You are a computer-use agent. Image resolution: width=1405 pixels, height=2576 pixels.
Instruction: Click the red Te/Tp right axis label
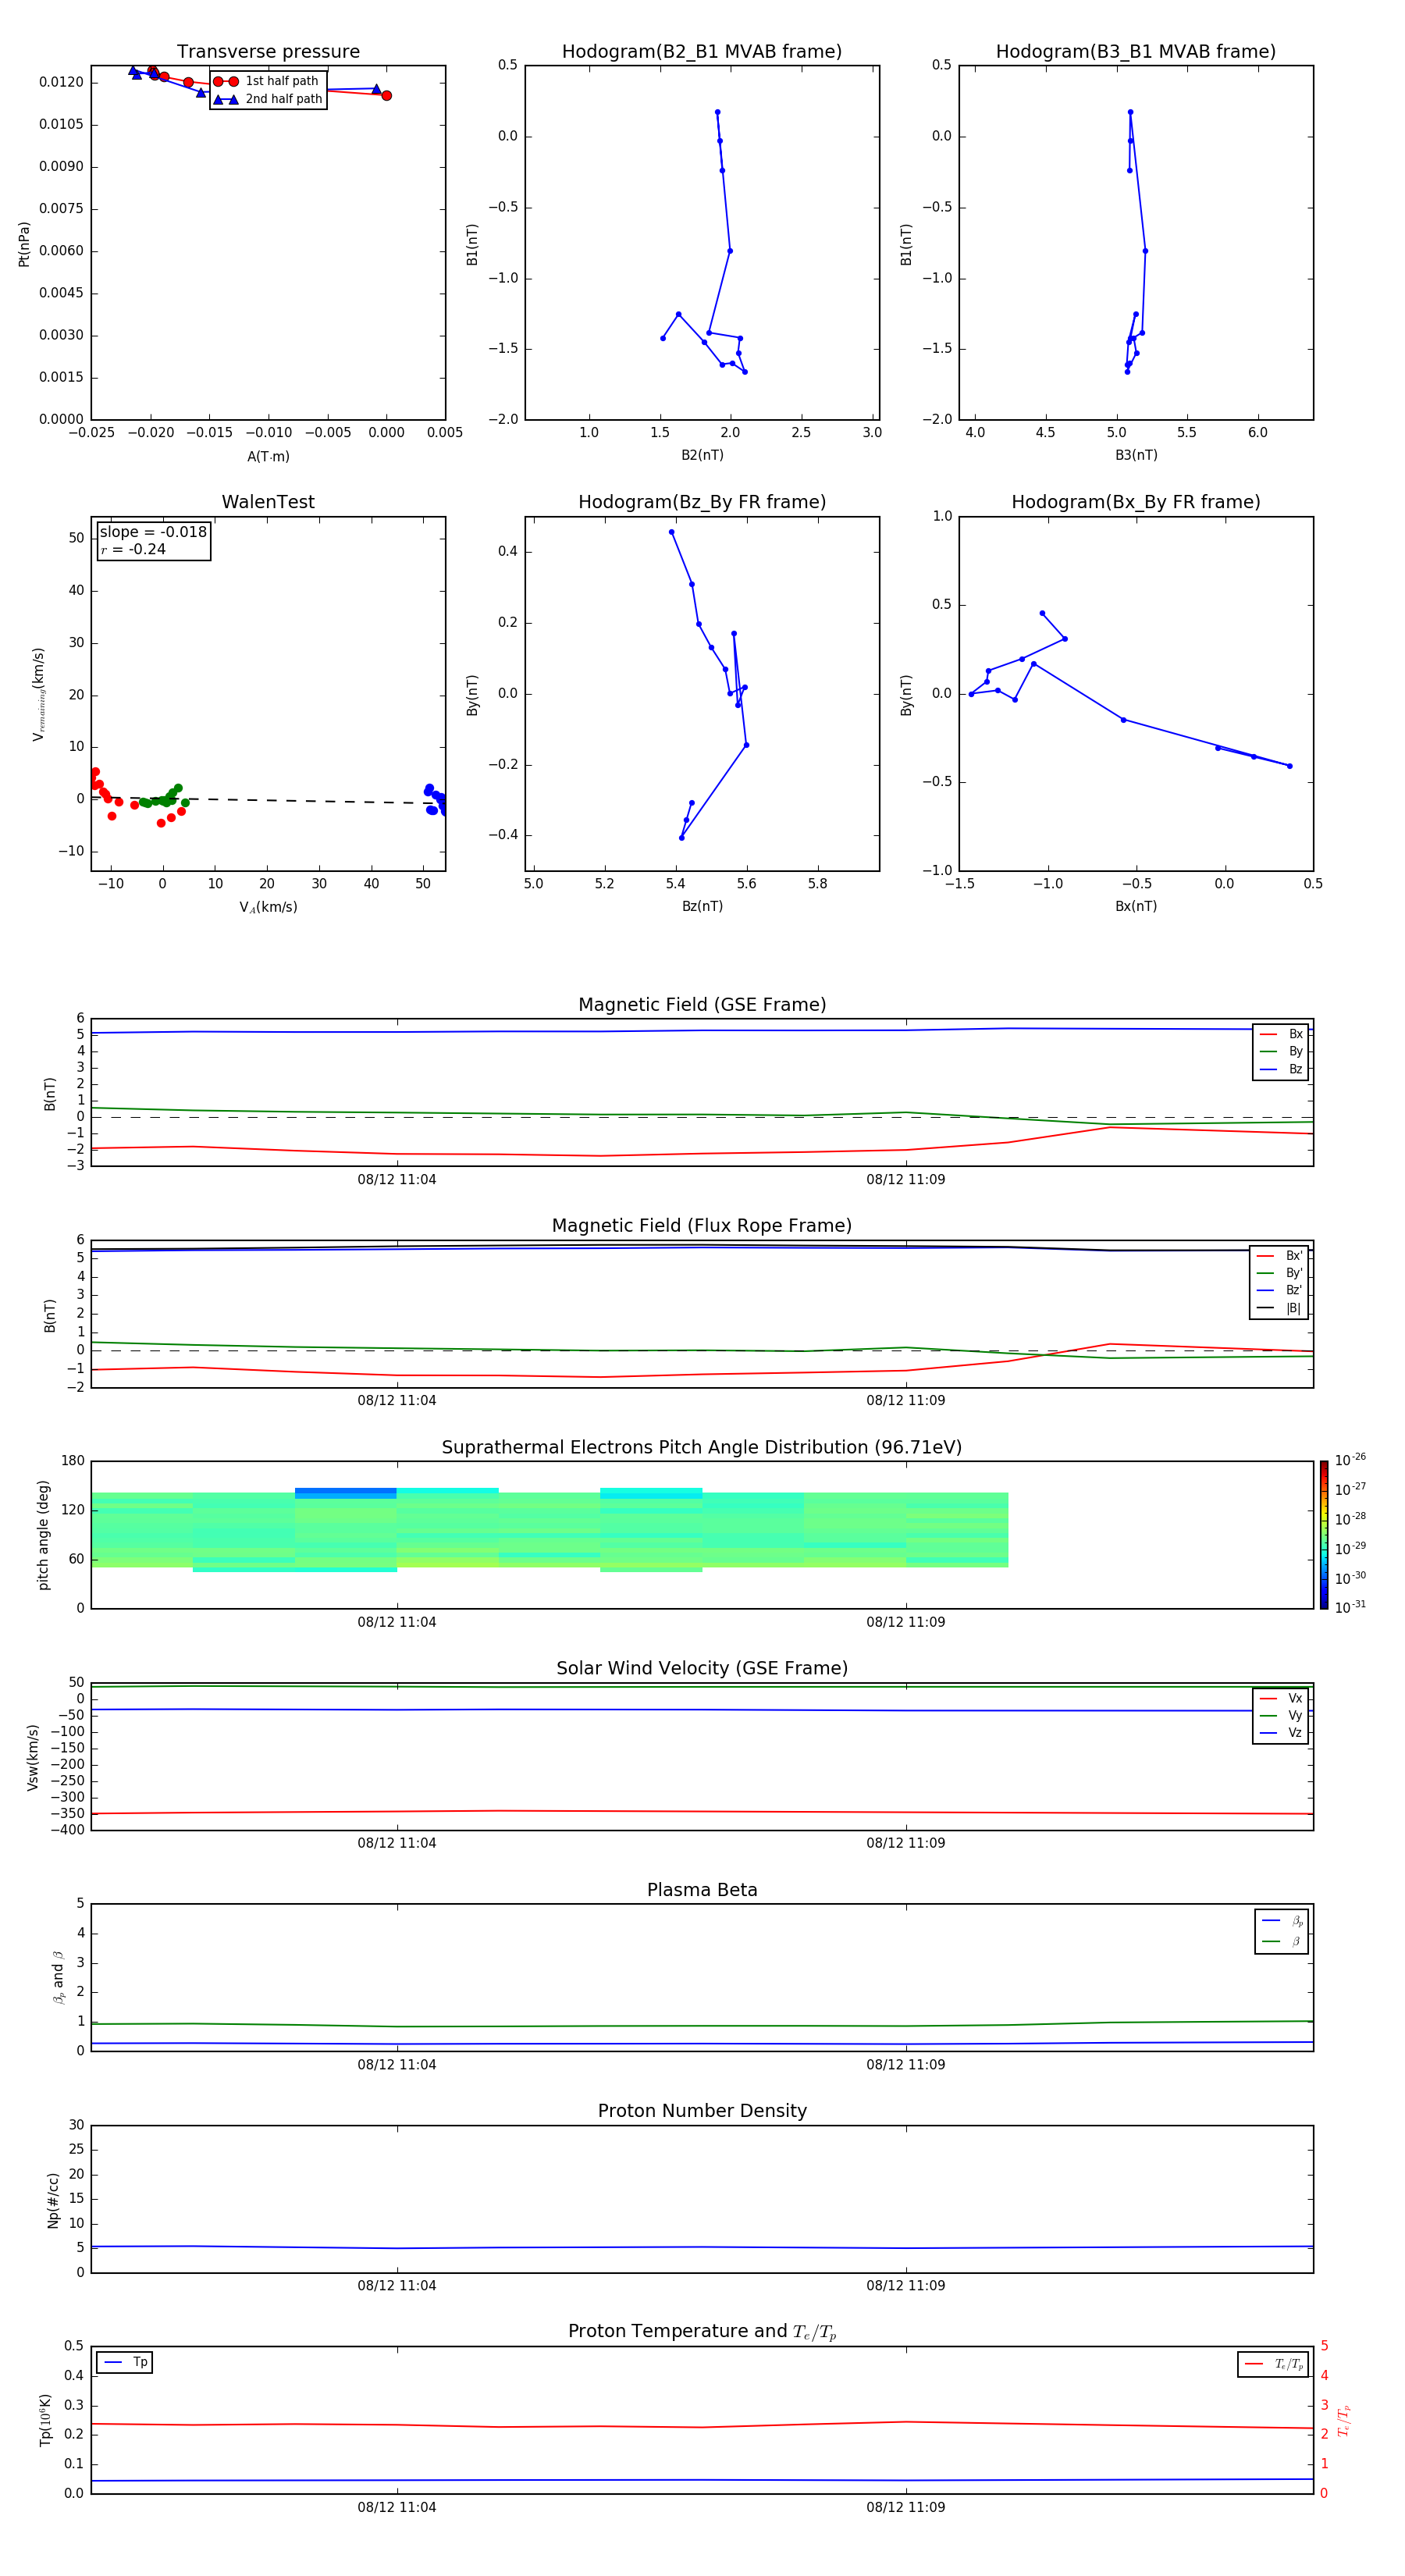point(1344,2420)
